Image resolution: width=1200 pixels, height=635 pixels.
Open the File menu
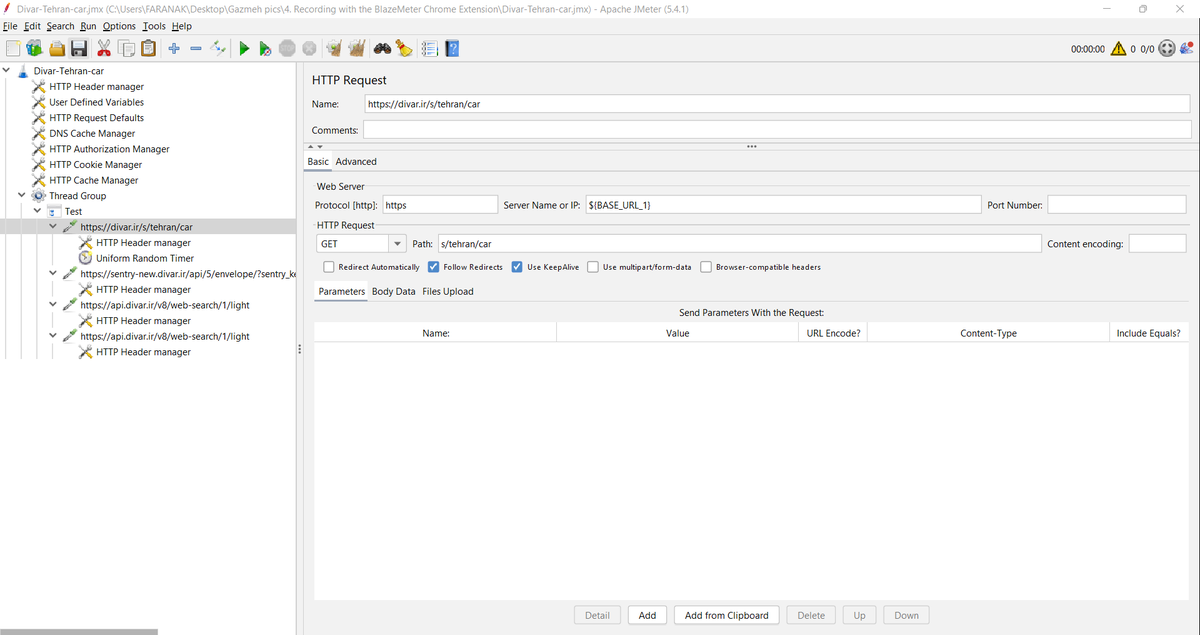click(x=10, y=26)
